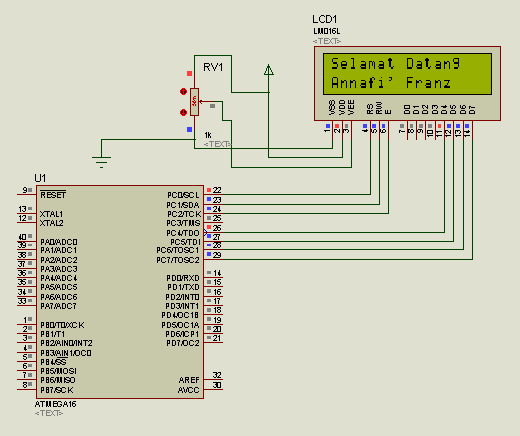Screen dimensions: 520x436
Task: Click the VSS pin label on LCD1
Action: point(332,107)
